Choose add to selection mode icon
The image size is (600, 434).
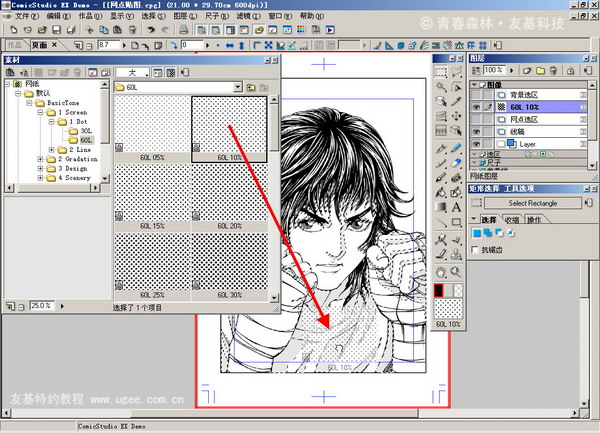488,233
